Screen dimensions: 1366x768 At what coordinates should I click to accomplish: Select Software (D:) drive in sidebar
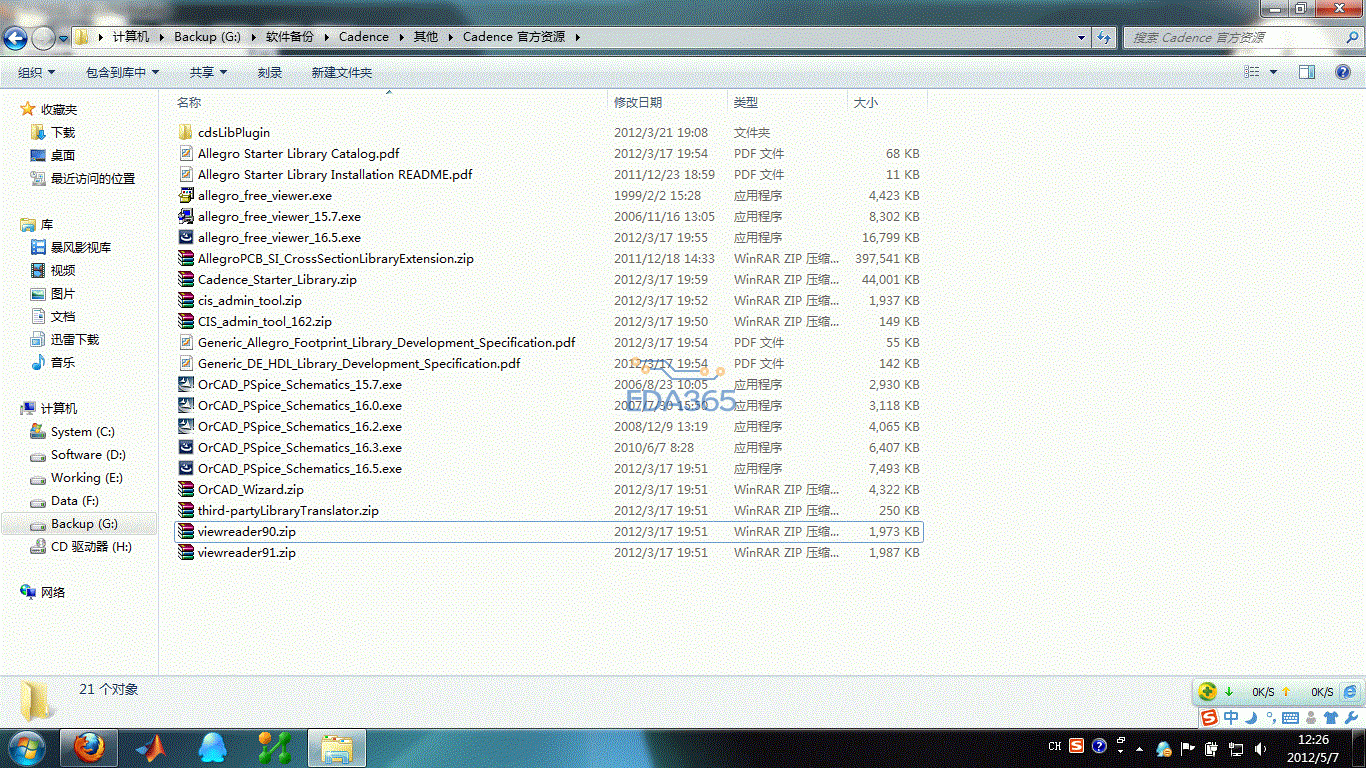(x=90, y=454)
